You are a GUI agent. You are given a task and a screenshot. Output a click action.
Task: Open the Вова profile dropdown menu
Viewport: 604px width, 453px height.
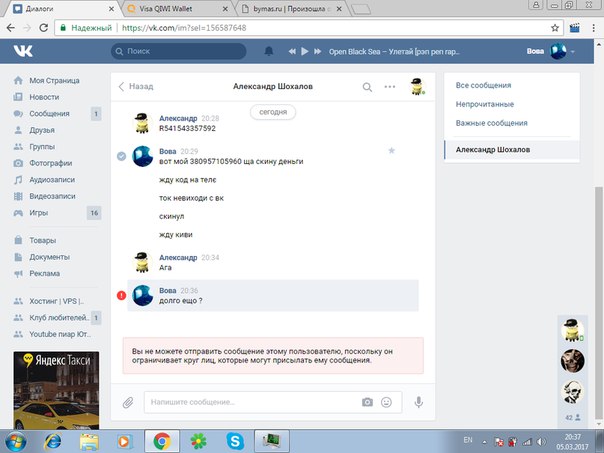point(550,50)
